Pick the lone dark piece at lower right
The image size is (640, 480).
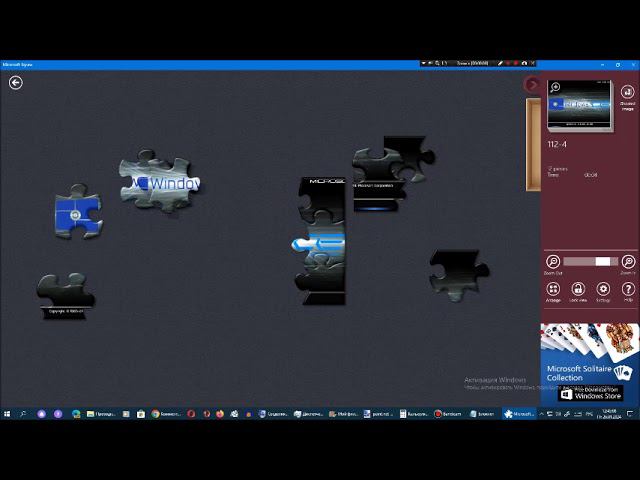(459, 275)
